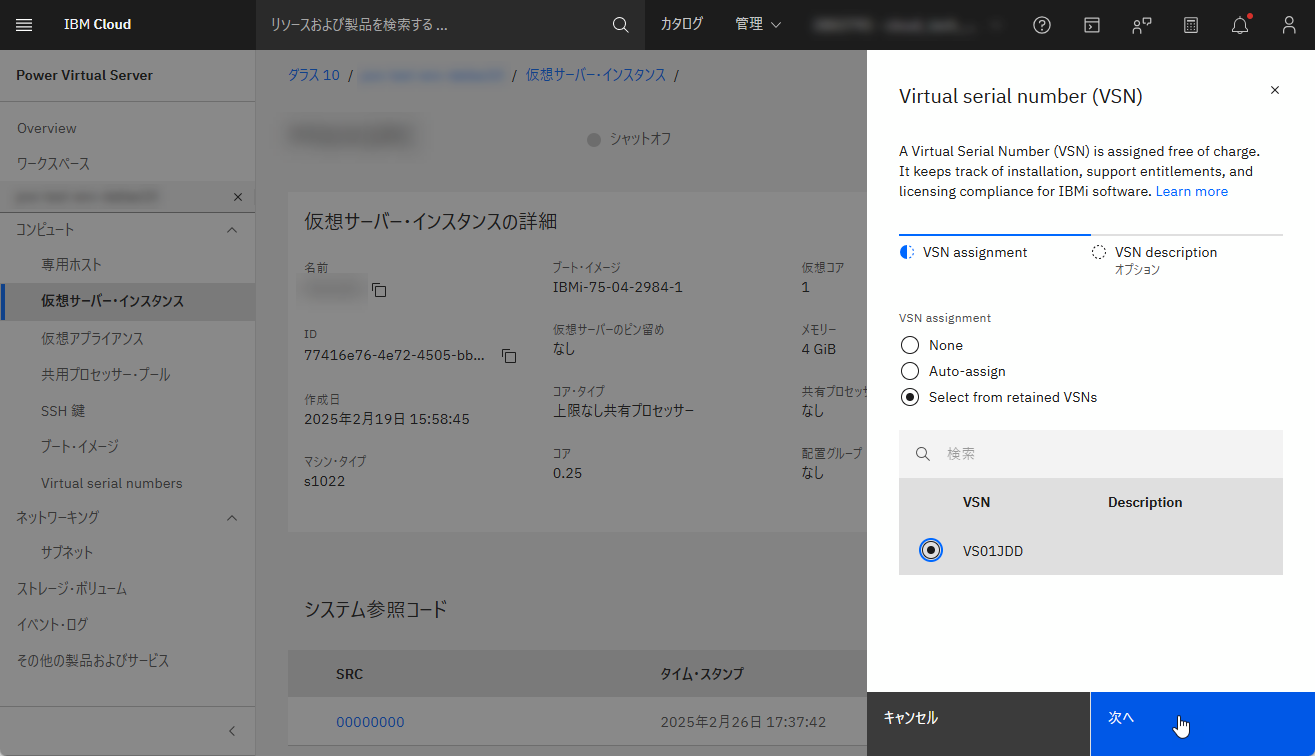This screenshot has width=1315, height=756.
Task: Focus the VSN 検索 search field
Action: coord(1091,454)
